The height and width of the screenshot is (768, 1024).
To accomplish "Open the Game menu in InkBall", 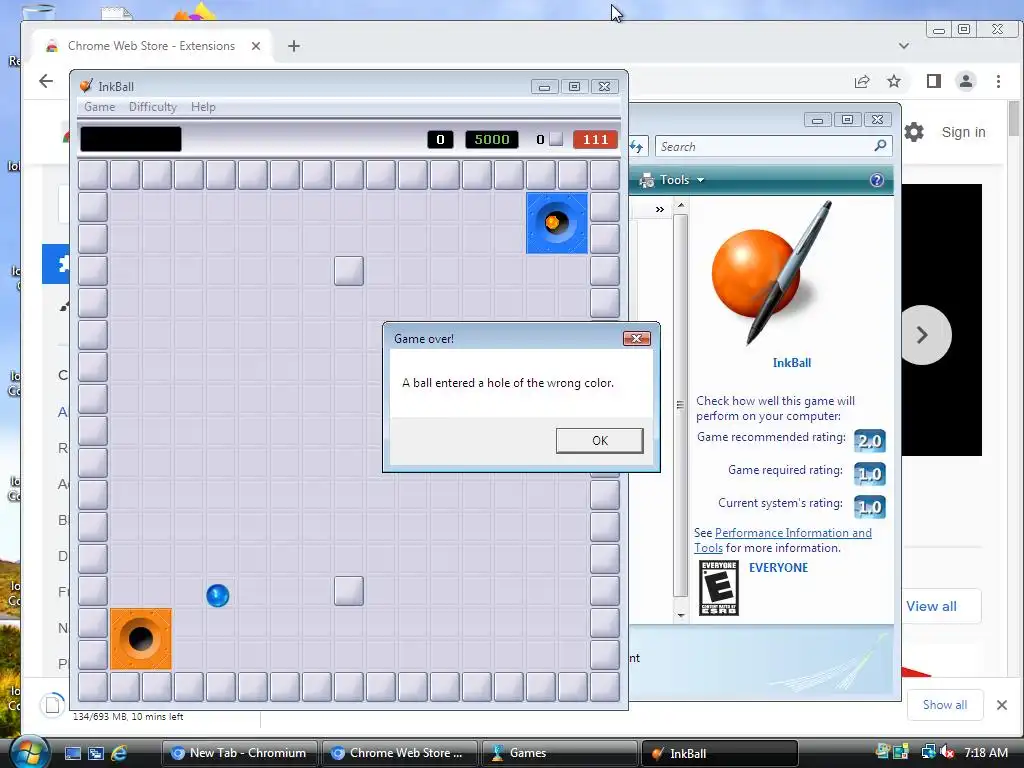I will point(99,106).
